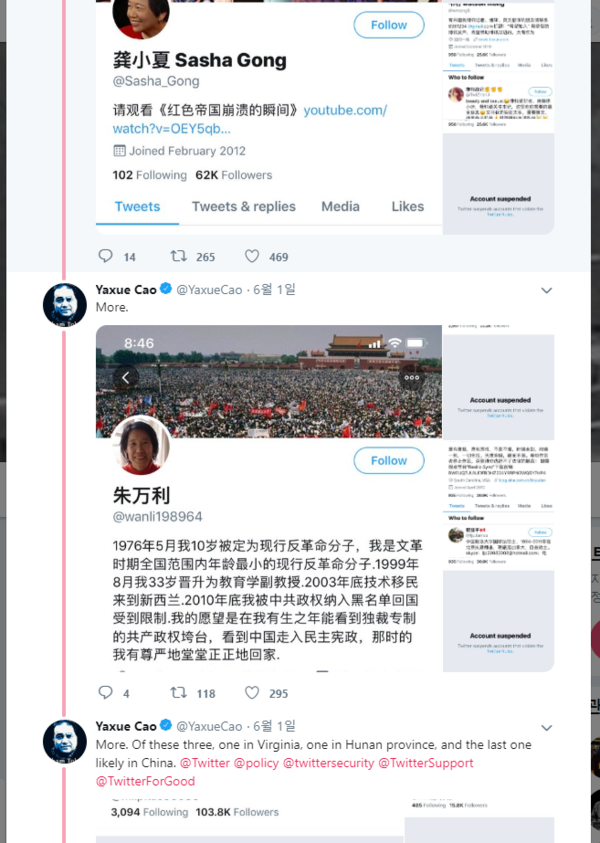Like the tweet with 295 likes
The height and width of the screenshot is (843, 600).
point(252,692)
